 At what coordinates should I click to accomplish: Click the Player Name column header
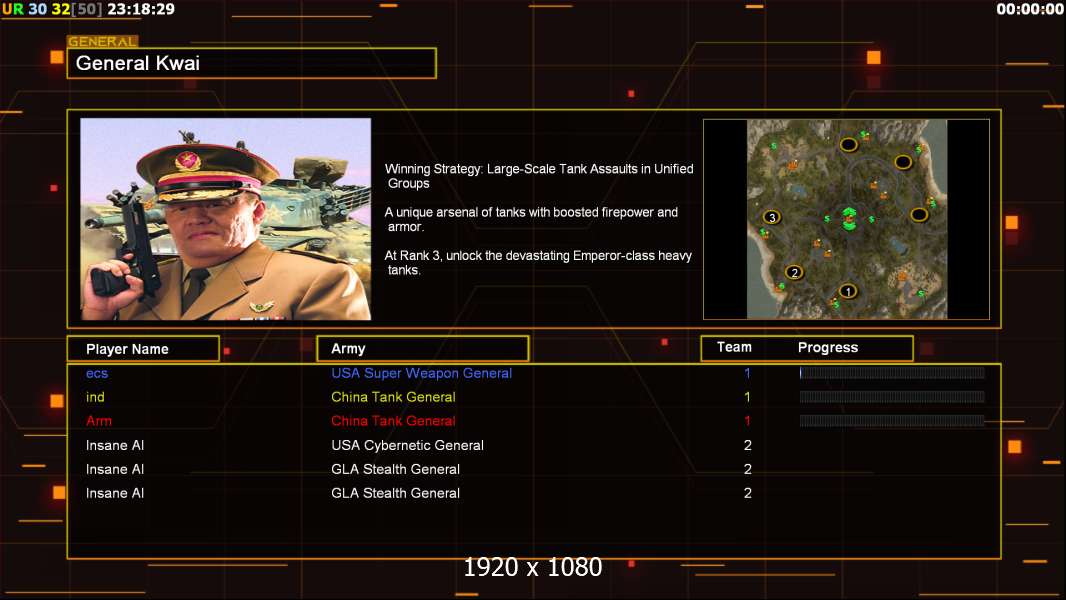pyautogui.click(x=143, y=349)
